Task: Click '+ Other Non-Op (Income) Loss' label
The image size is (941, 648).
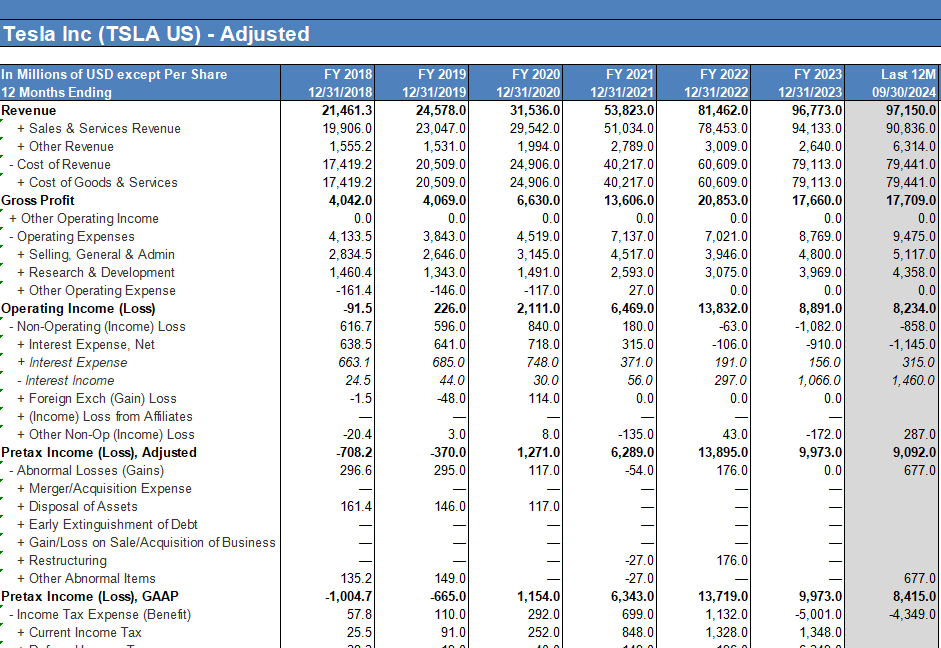Action: click(106, 434)
